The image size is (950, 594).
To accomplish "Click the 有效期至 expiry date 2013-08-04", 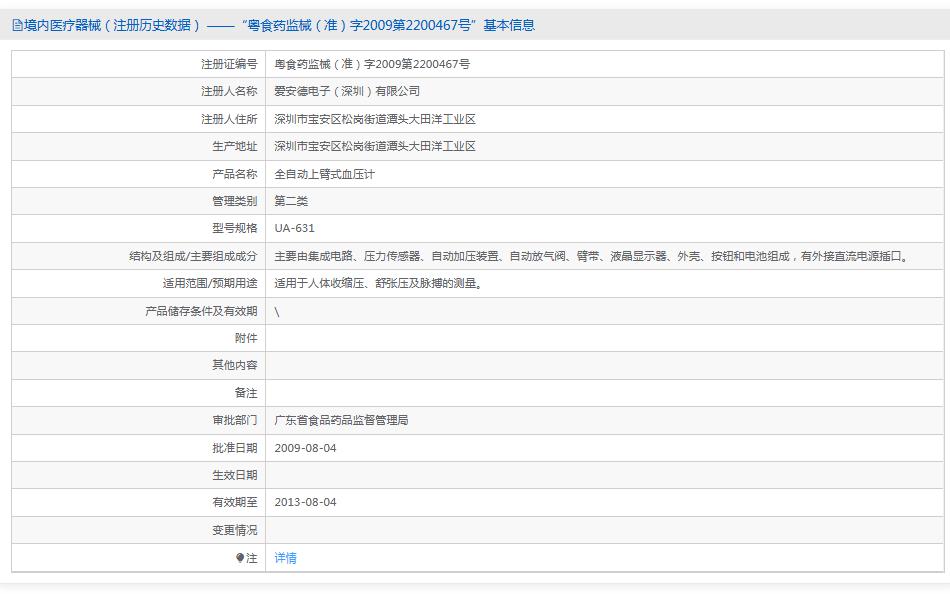I will pyautogui.click(x=306, y=502).
